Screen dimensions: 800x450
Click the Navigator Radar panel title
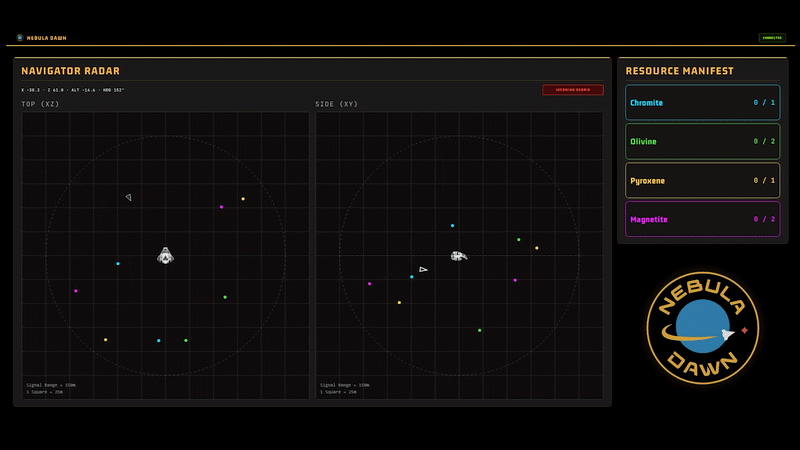[70, 71]
